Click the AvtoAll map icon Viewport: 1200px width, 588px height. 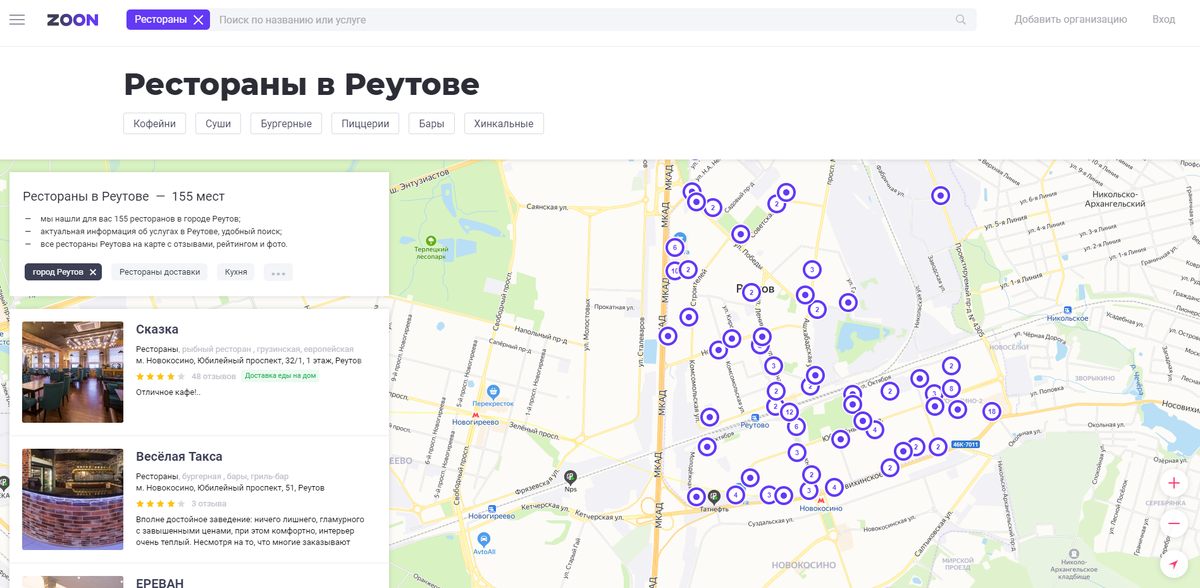(484, 540)
